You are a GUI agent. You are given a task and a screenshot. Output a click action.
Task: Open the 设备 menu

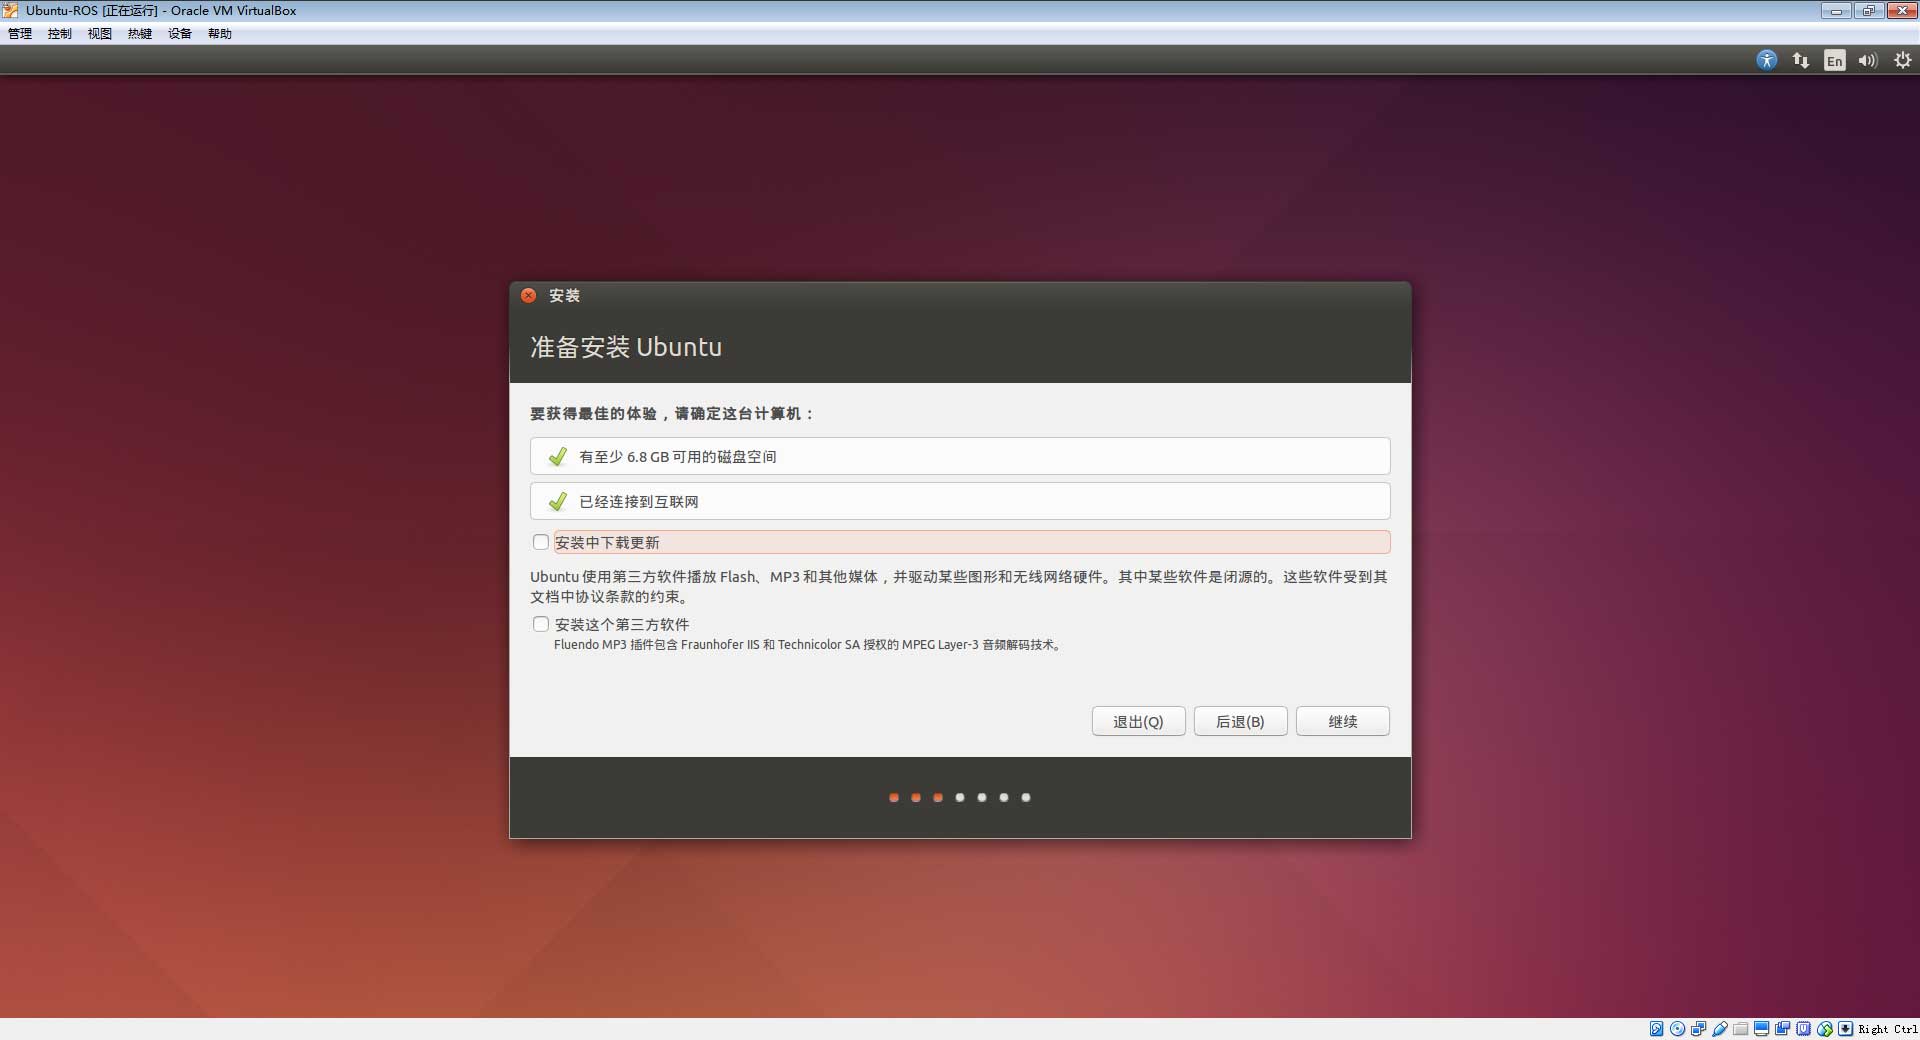(180, 34)
